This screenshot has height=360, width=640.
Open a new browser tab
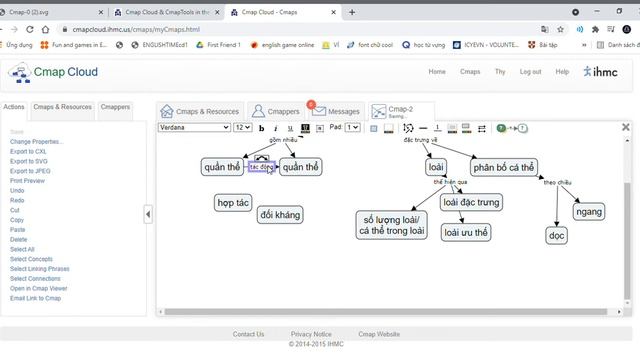(x=352, y=12)
